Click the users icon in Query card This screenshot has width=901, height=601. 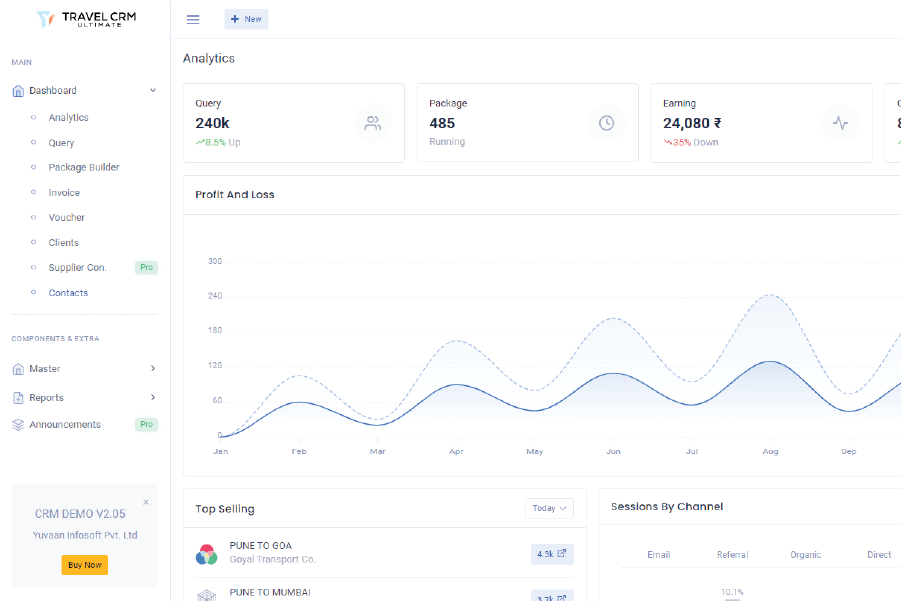click(373, 123)
